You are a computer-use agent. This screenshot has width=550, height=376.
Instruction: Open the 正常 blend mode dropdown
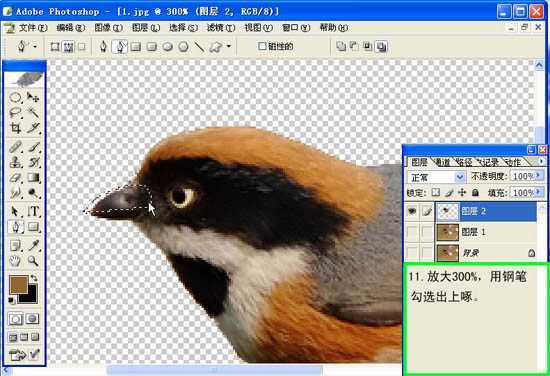pyautogui.click(x=460, y=177)
